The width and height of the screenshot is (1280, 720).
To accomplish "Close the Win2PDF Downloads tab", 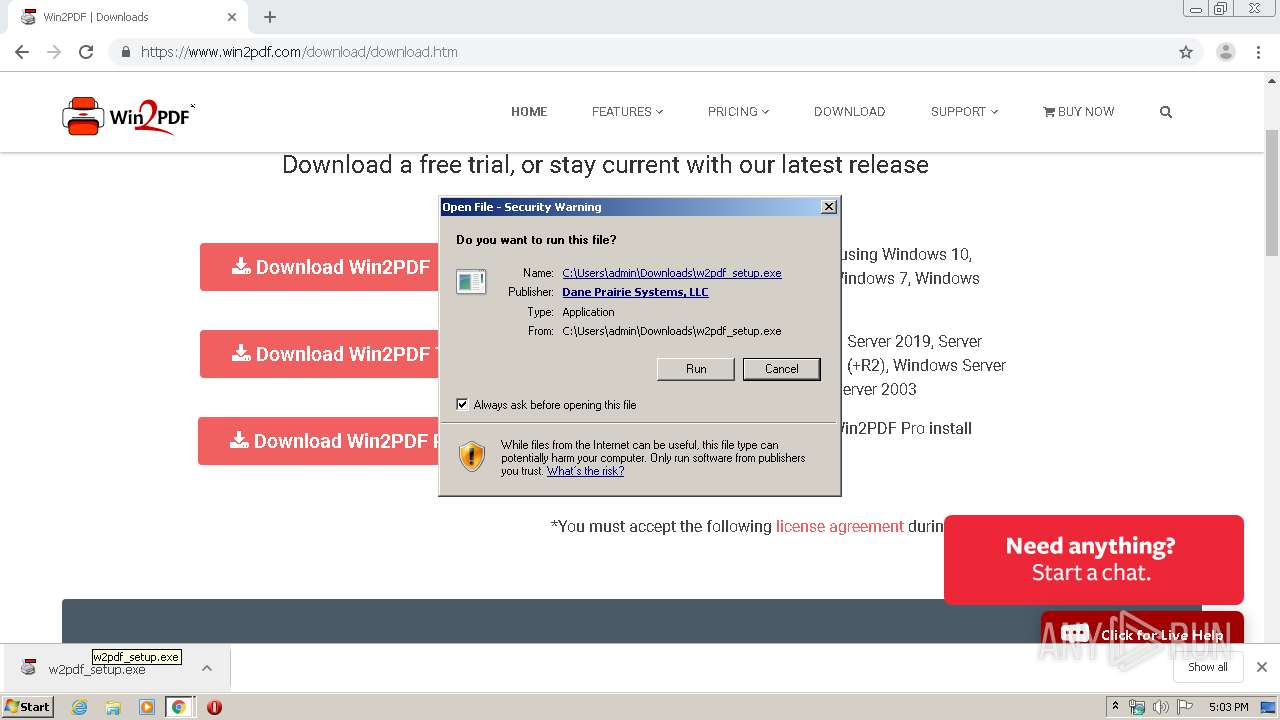I will (232, 17).
